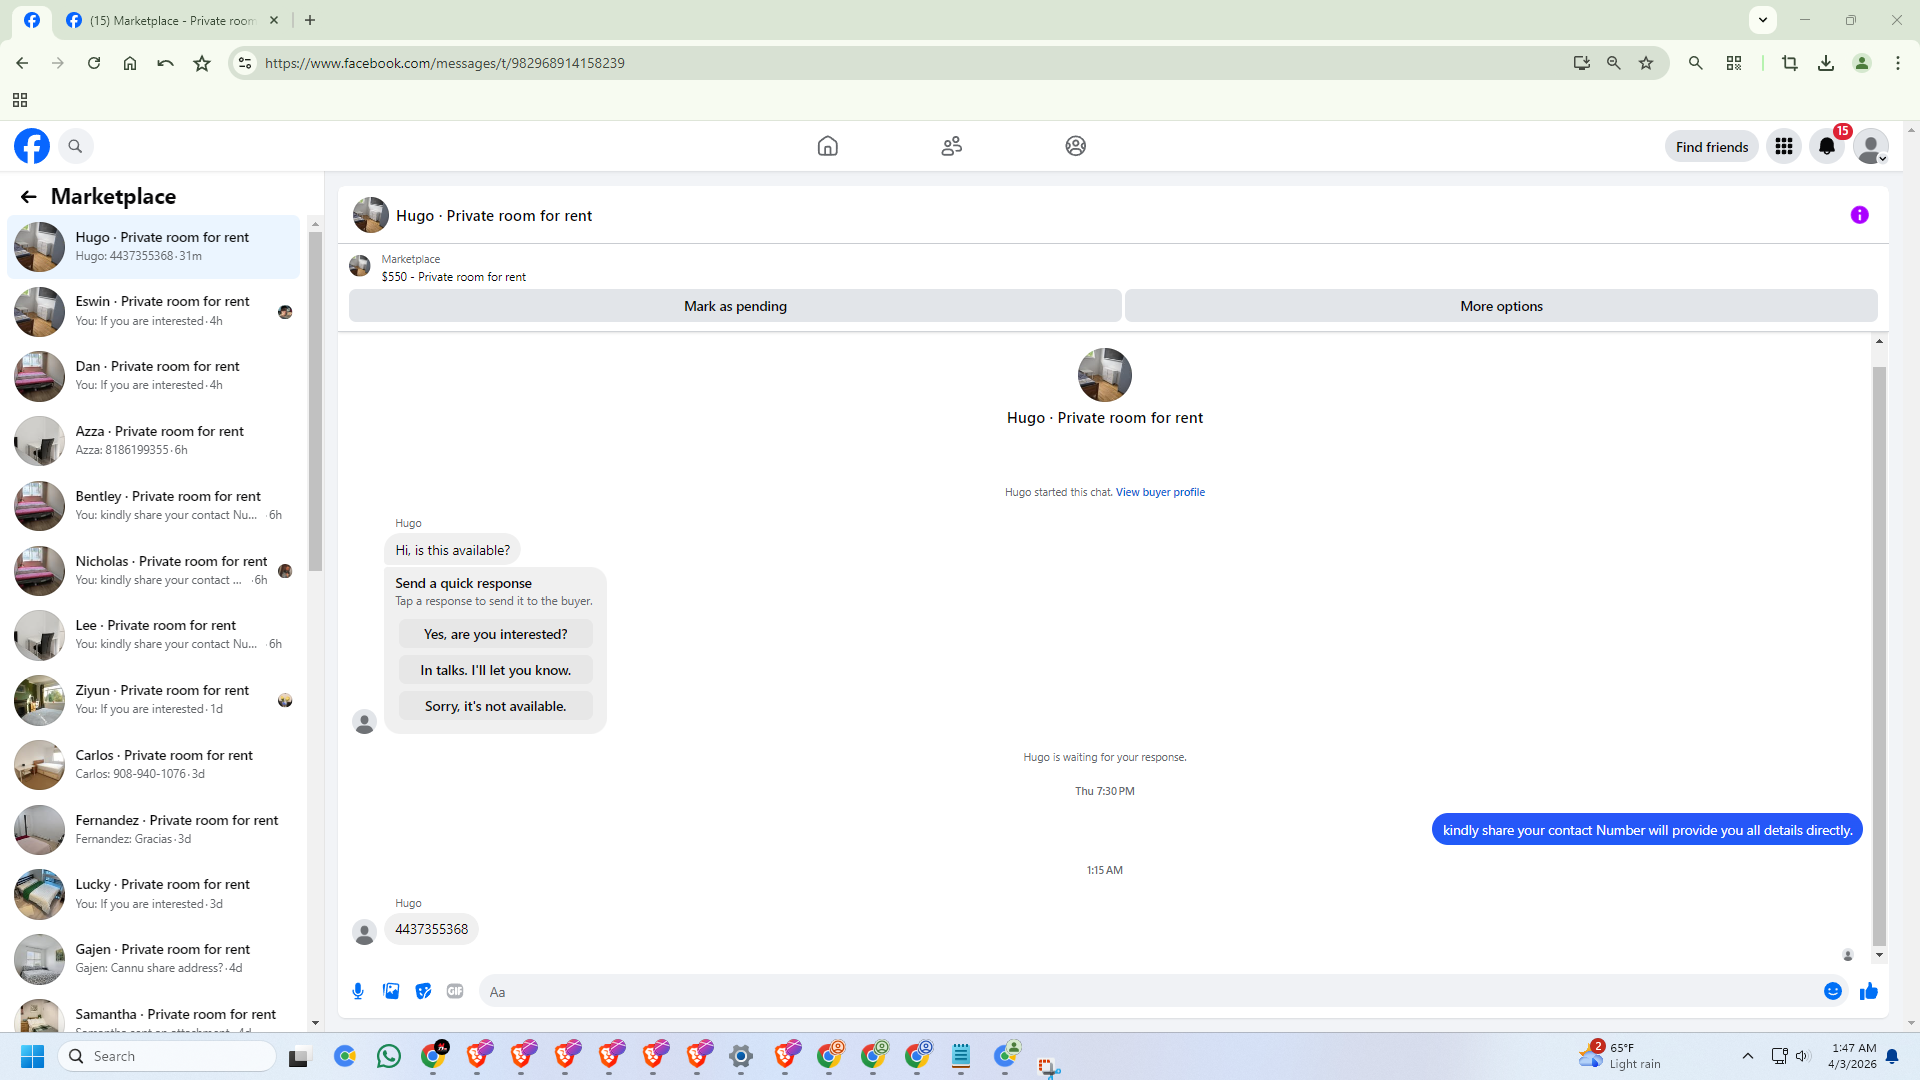Viewport: 1920px width, 1080px height.
Task: Click the Windows taskbar Search box
Action: tap(167, 1056)
